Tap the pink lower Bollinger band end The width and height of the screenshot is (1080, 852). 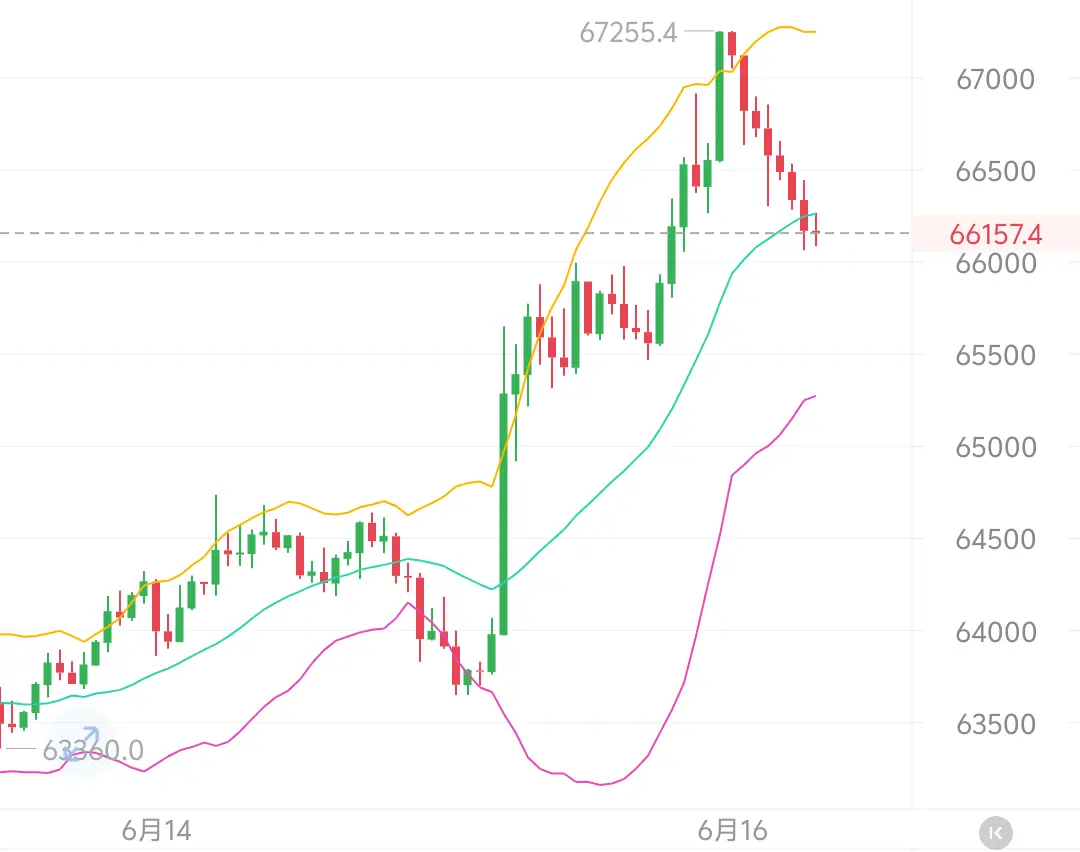coord(813,397)
